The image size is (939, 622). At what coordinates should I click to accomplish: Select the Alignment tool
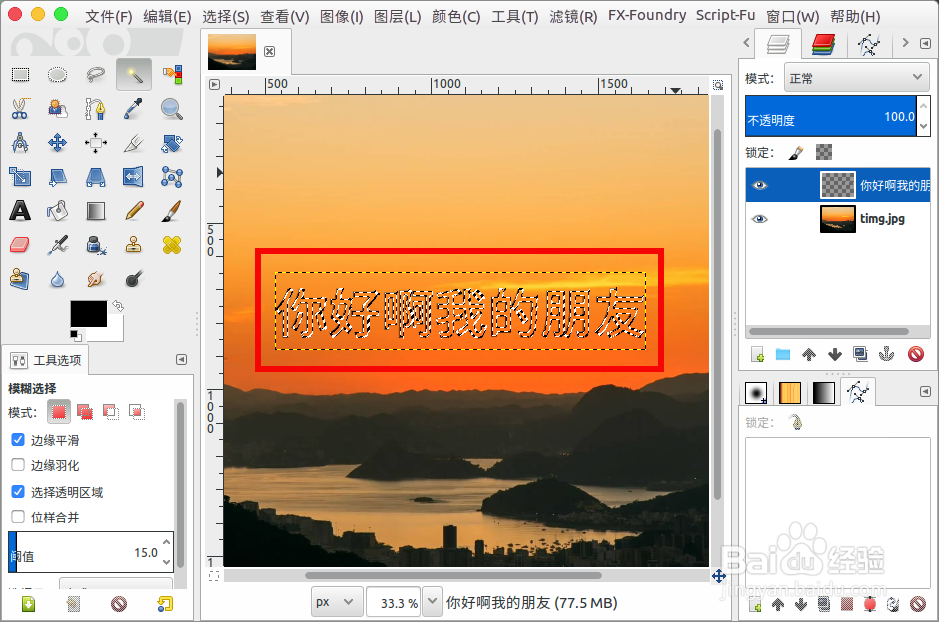[x=96, y=143]
